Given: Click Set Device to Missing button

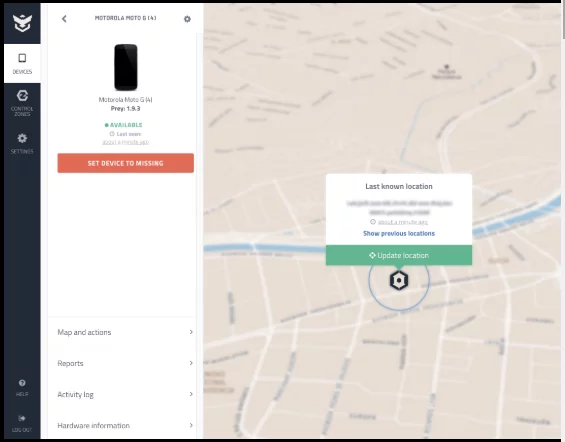Looking at the screenshot, I should [125, 163].
